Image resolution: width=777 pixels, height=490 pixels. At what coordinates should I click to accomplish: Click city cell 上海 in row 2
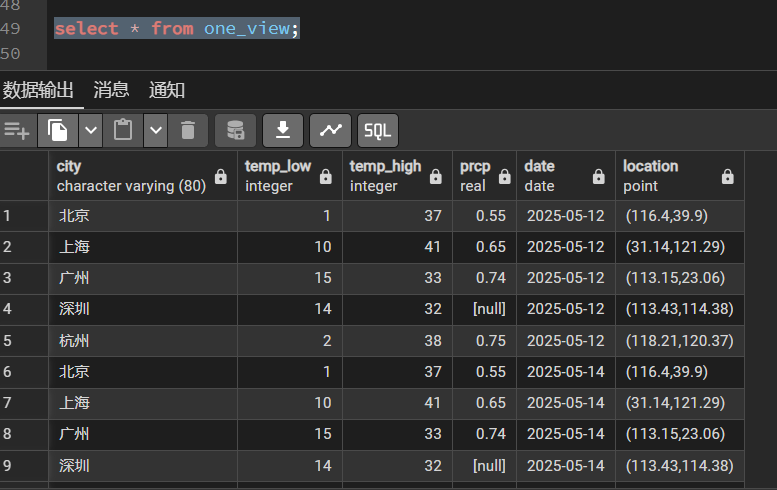coord(143,247)
